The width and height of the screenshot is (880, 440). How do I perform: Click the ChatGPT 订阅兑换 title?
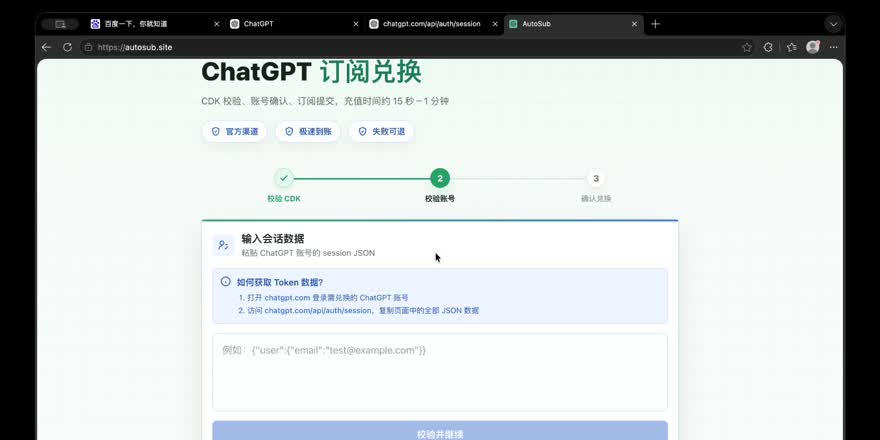[311, 72]
